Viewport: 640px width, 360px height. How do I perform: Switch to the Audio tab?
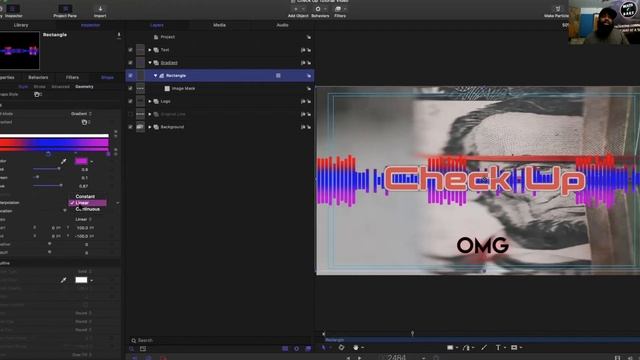(x=282, y=25)
